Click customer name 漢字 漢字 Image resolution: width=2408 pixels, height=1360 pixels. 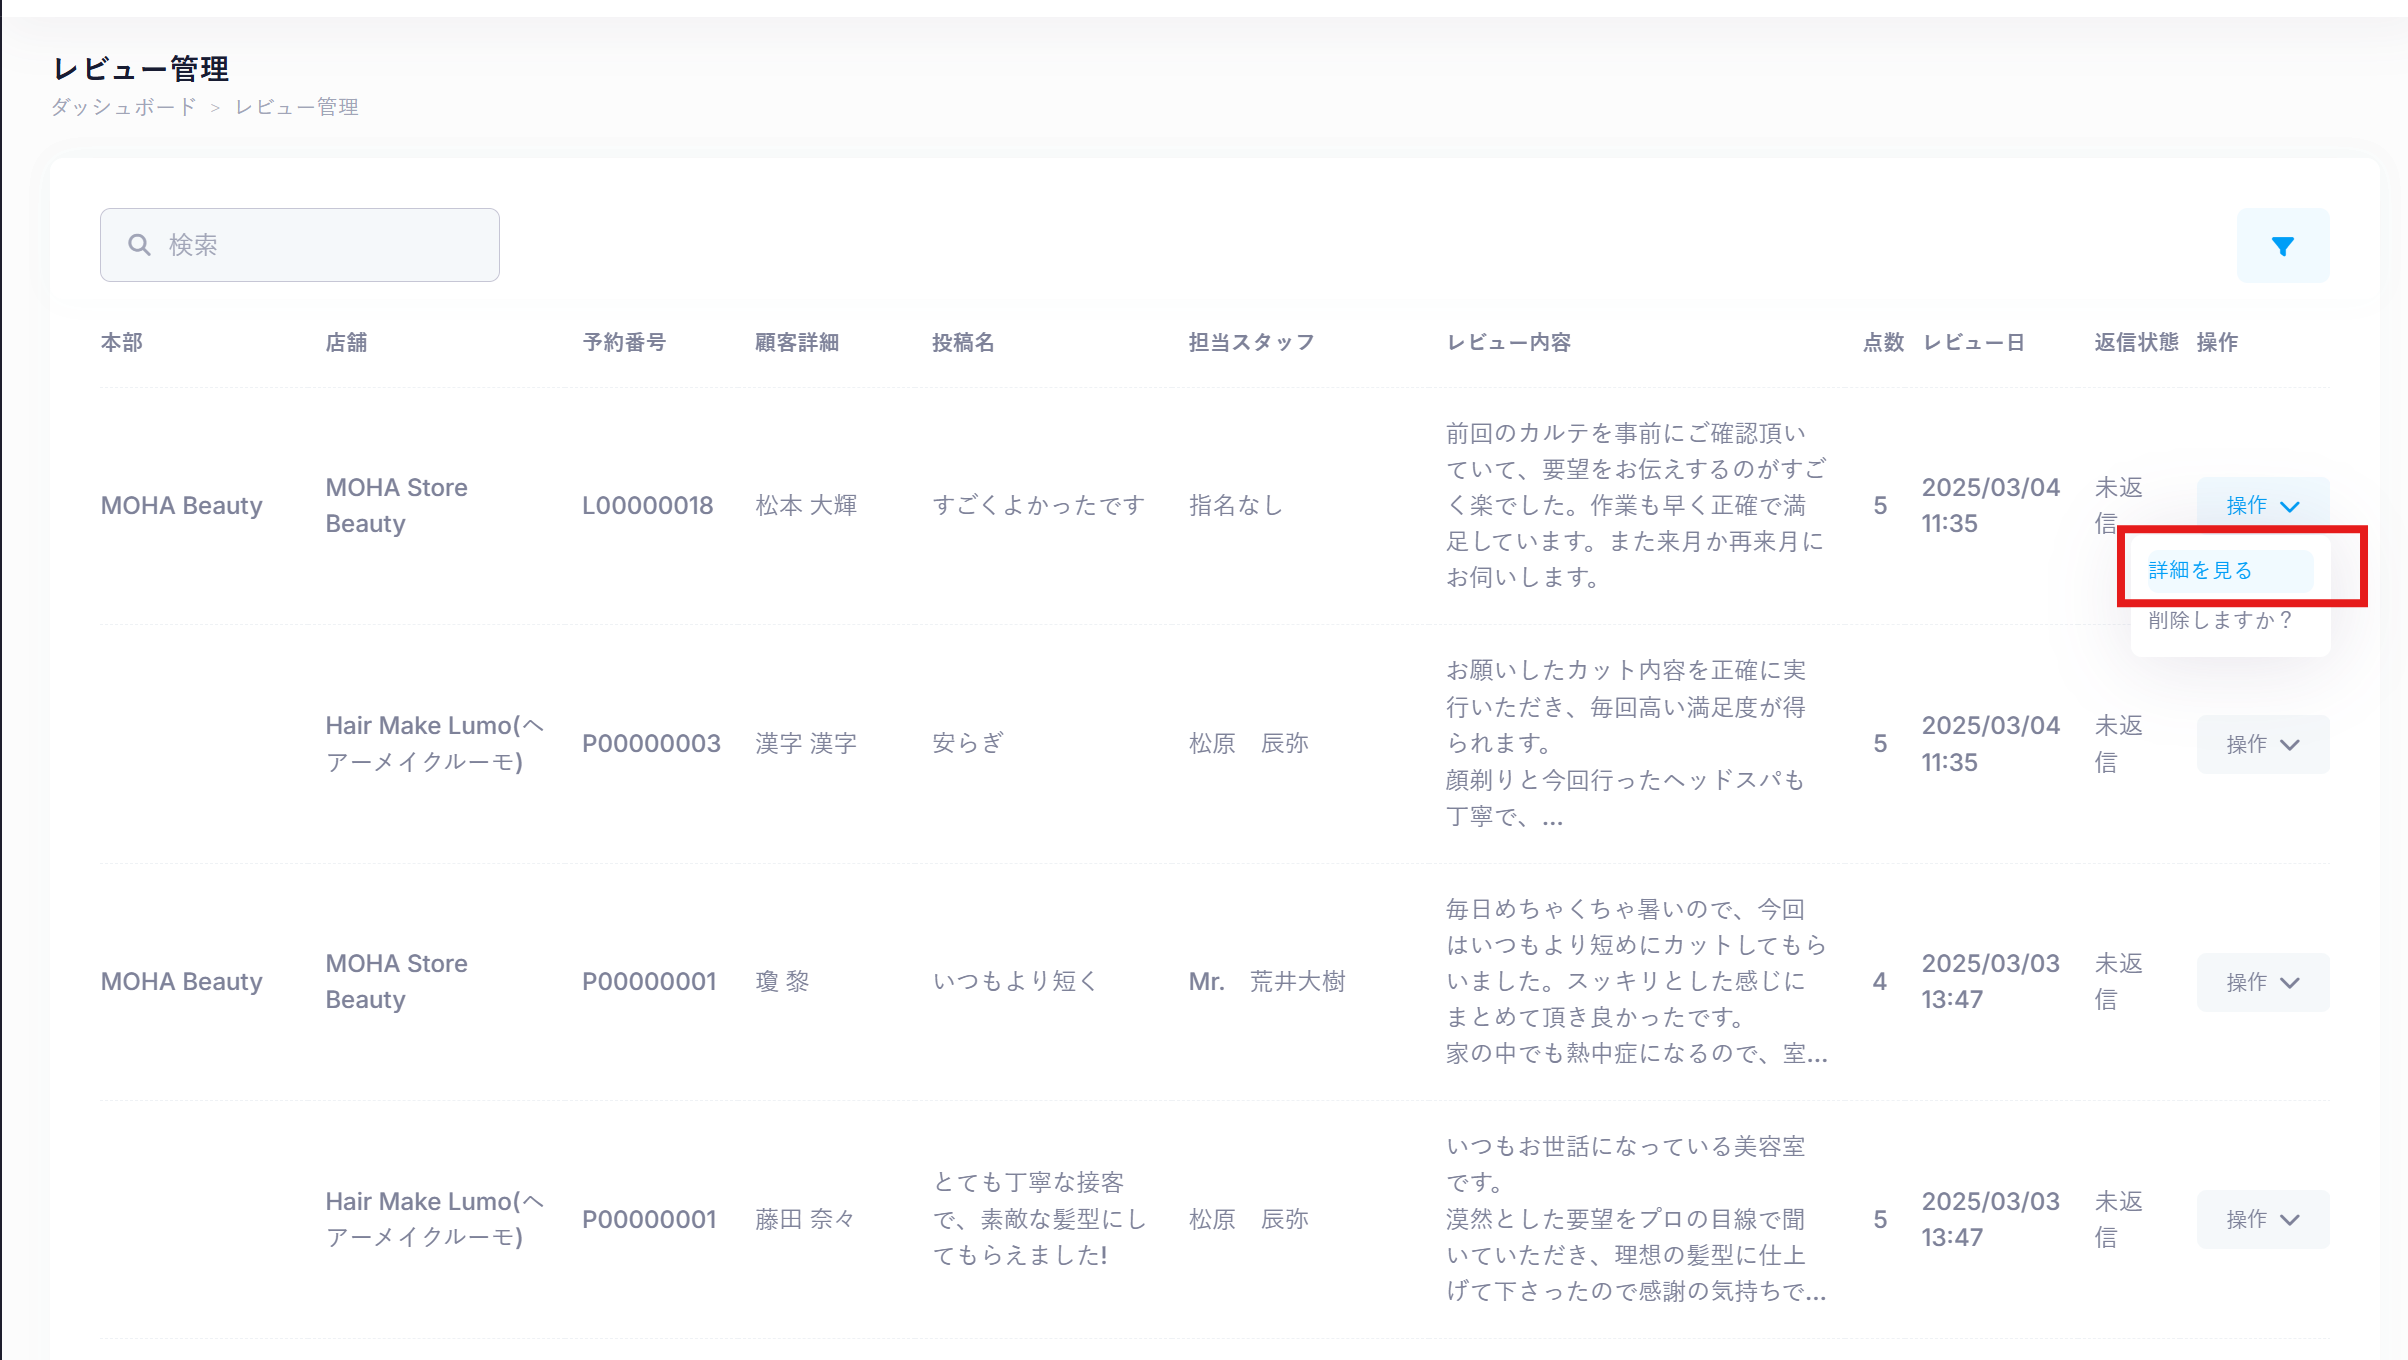pyautogui.click(x=806, y=743)
